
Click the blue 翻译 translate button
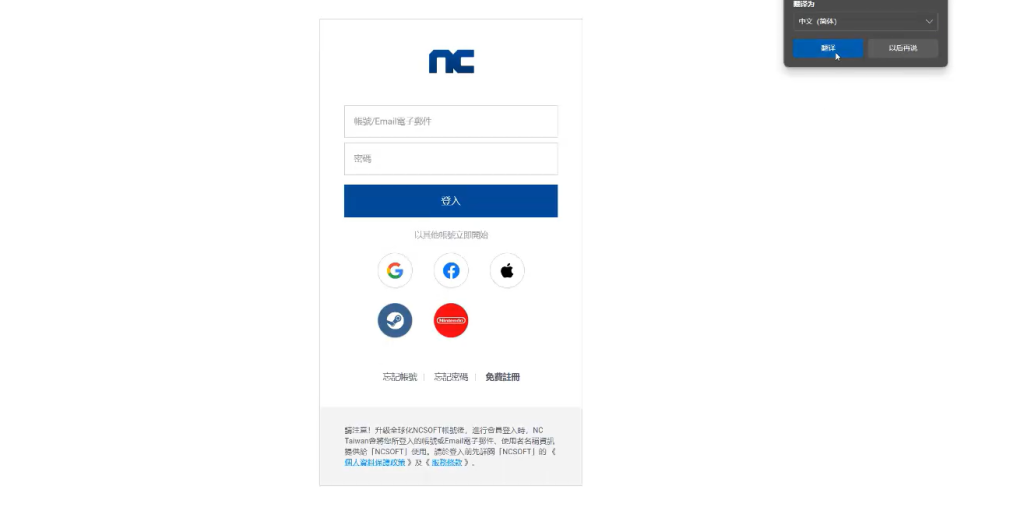[x=827, y=48]
